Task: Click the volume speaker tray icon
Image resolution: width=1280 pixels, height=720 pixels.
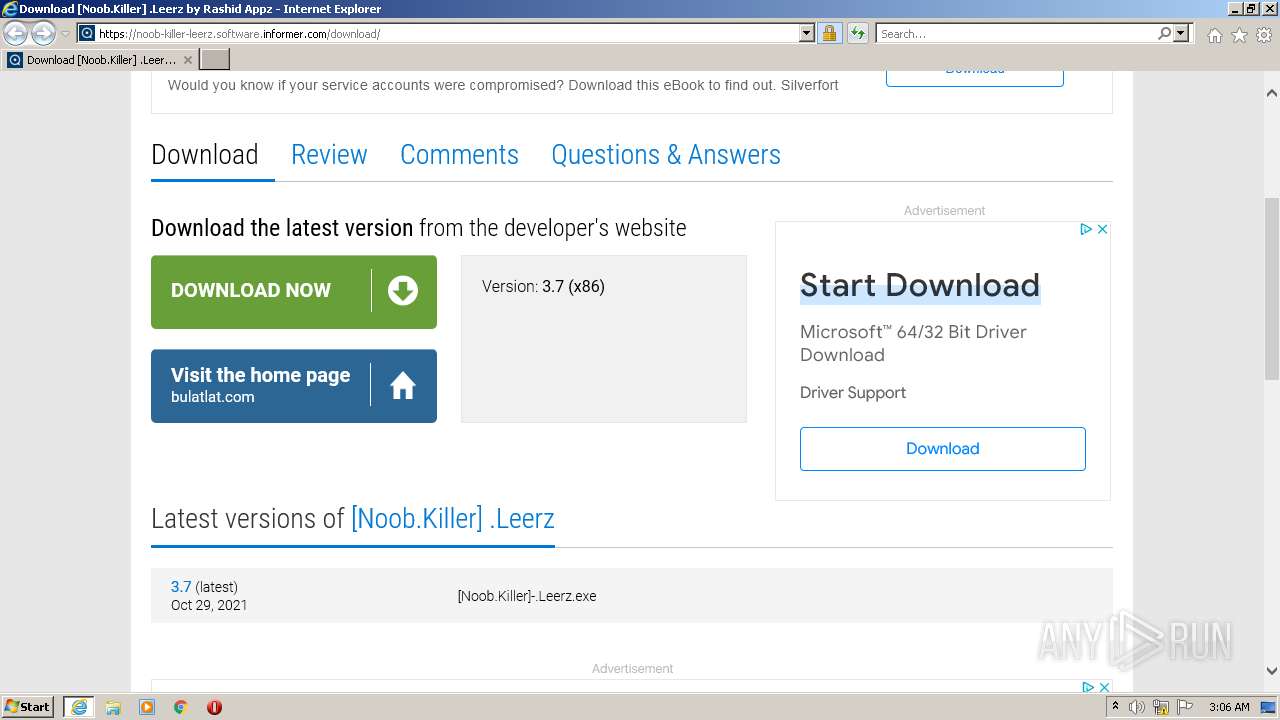Action: click(1137, 707)
